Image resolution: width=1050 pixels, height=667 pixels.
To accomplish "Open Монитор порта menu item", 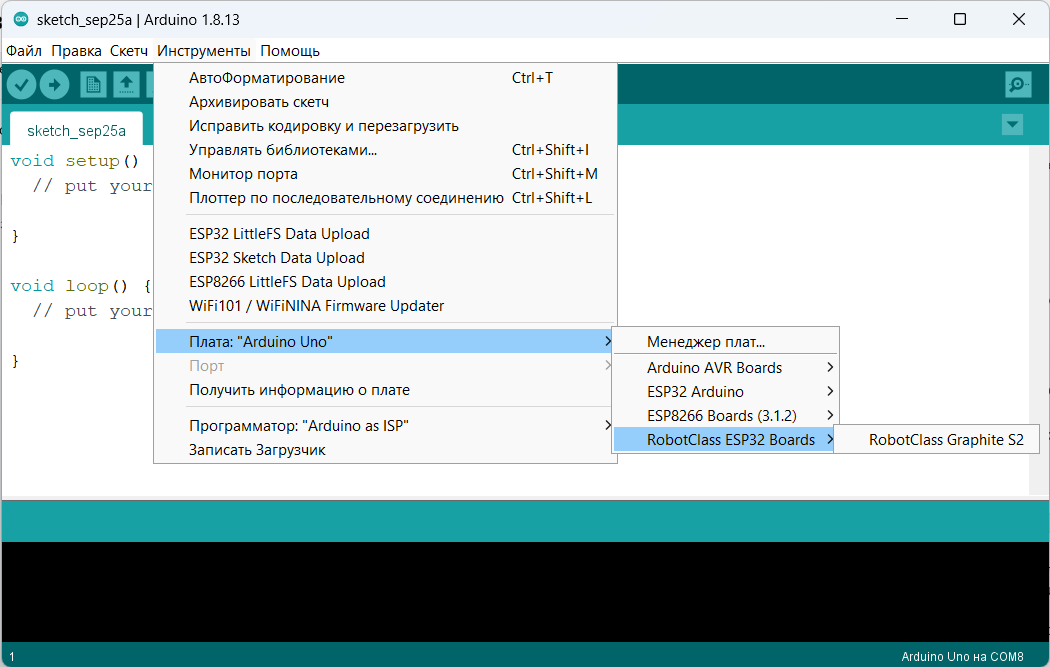I will pyautogui.click(x=384, y=174).
